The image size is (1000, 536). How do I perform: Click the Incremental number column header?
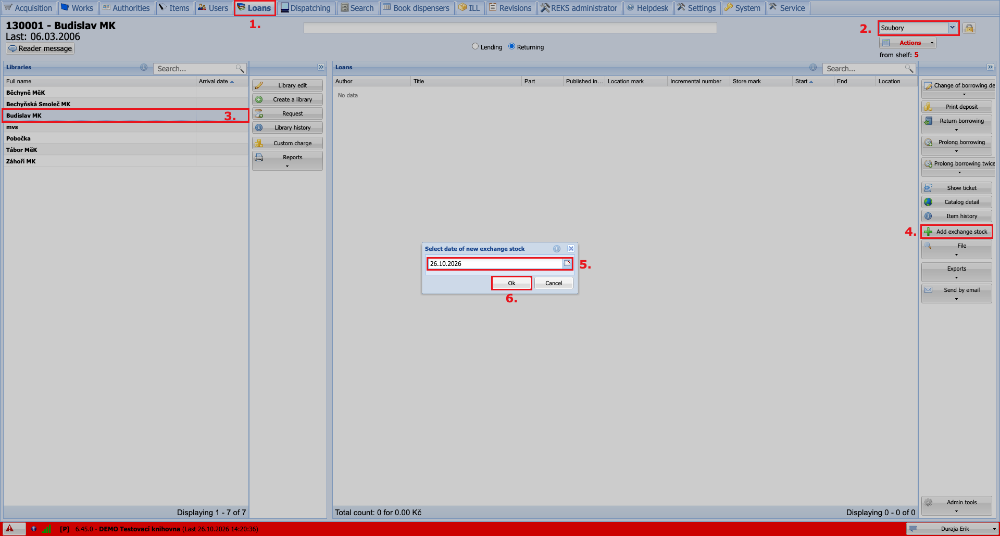[x=699, y=82]
